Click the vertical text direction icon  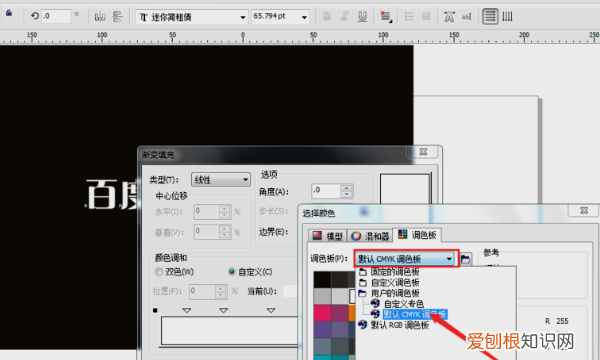click(x=507, y=16)
